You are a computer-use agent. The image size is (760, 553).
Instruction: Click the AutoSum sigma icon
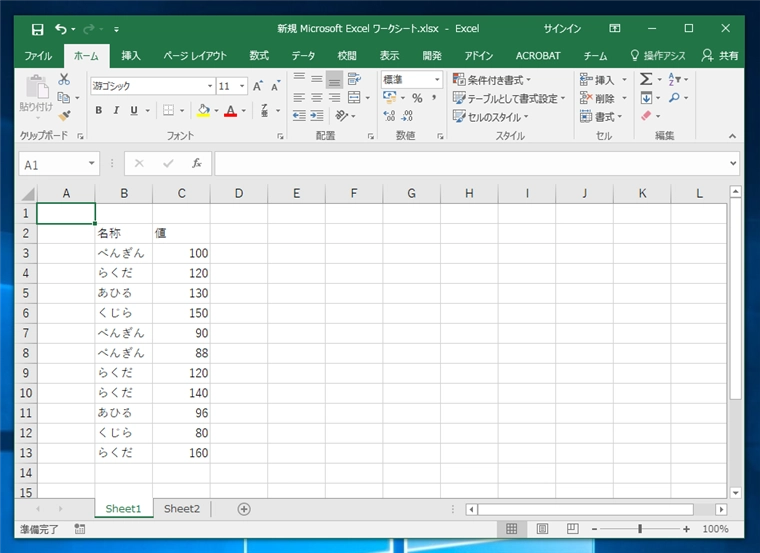[646, 79]
